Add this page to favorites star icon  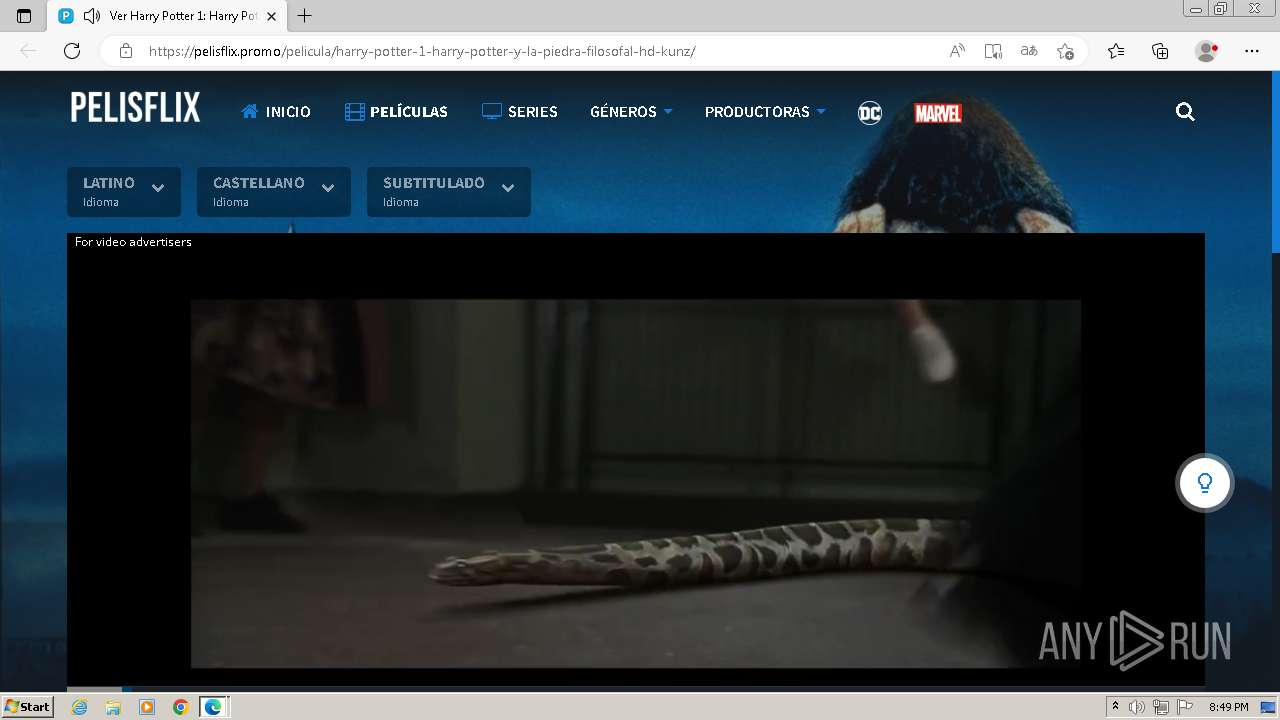point(1065,51)
